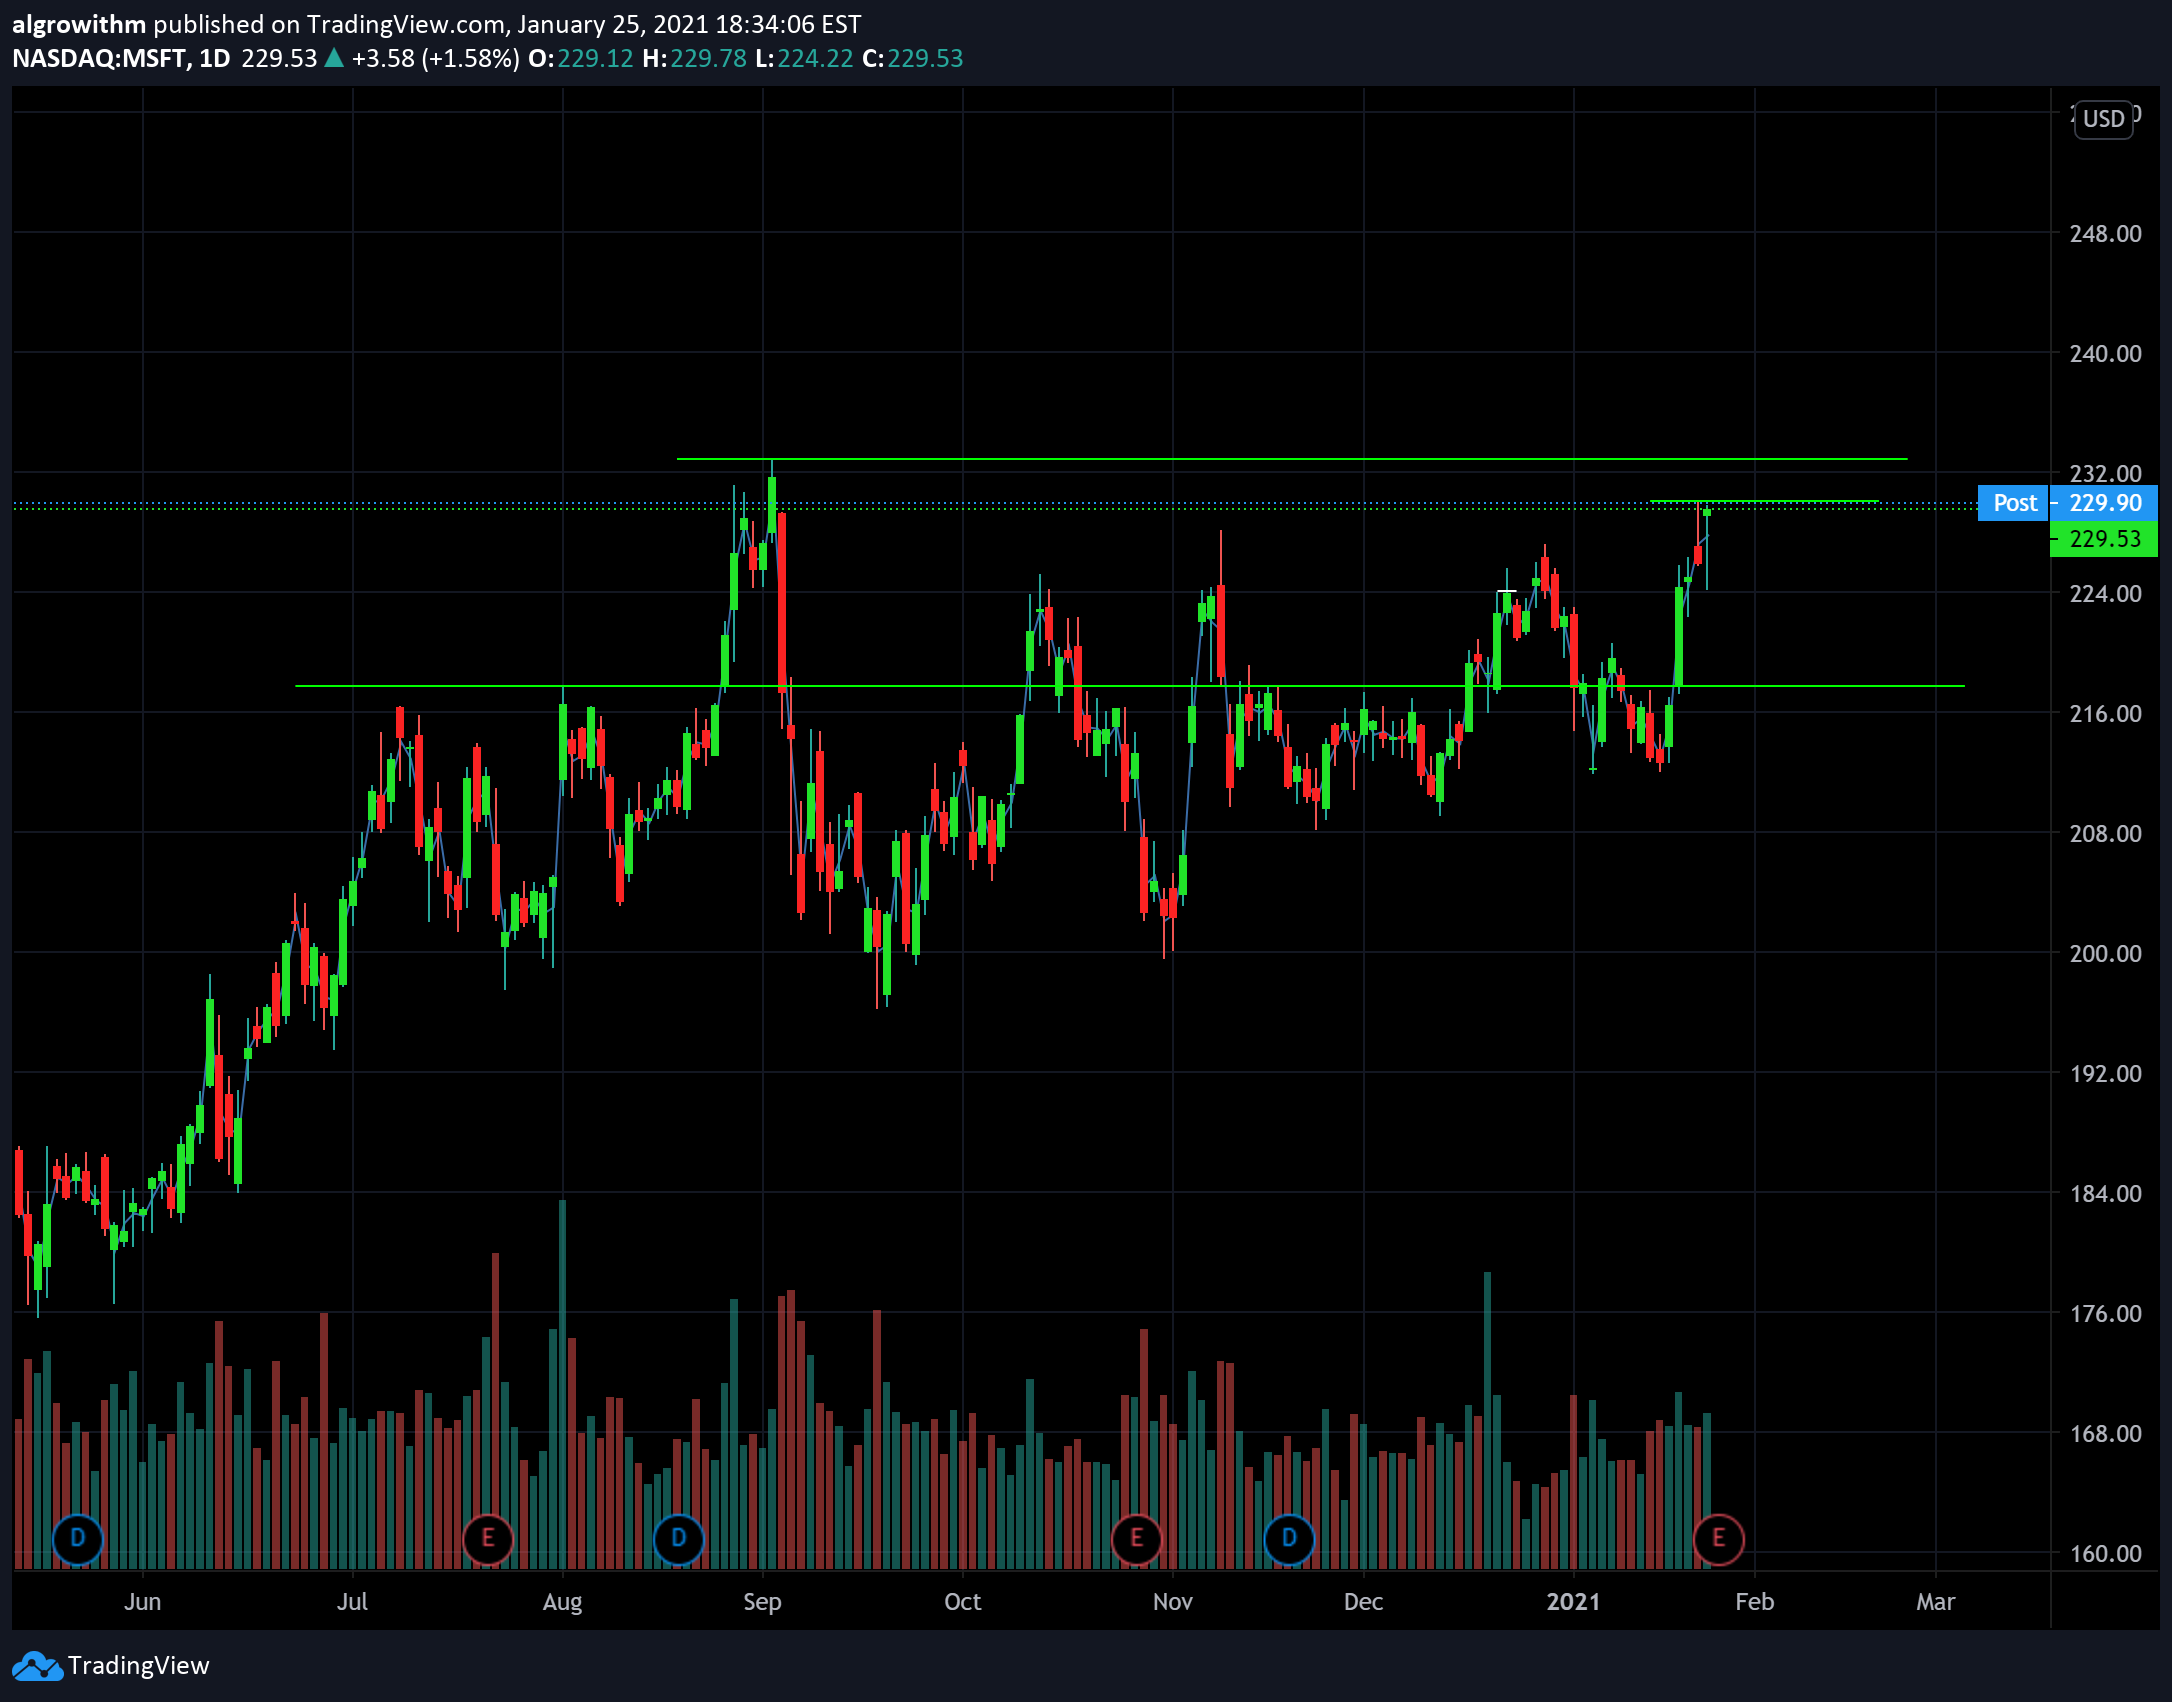
Task: Click the green 229.53 last price label
Action: pyautogui.click(x=2104, y=539)
